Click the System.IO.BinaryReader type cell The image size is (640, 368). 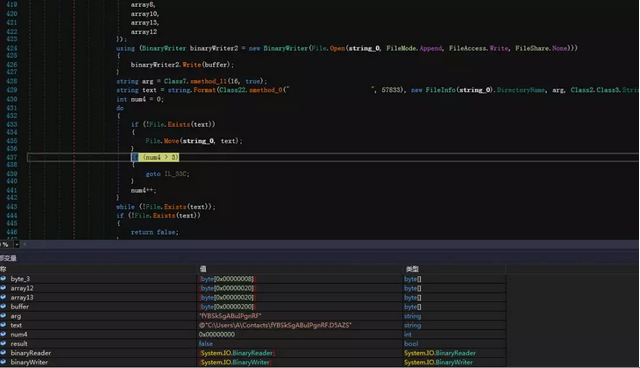pos(440,353)
